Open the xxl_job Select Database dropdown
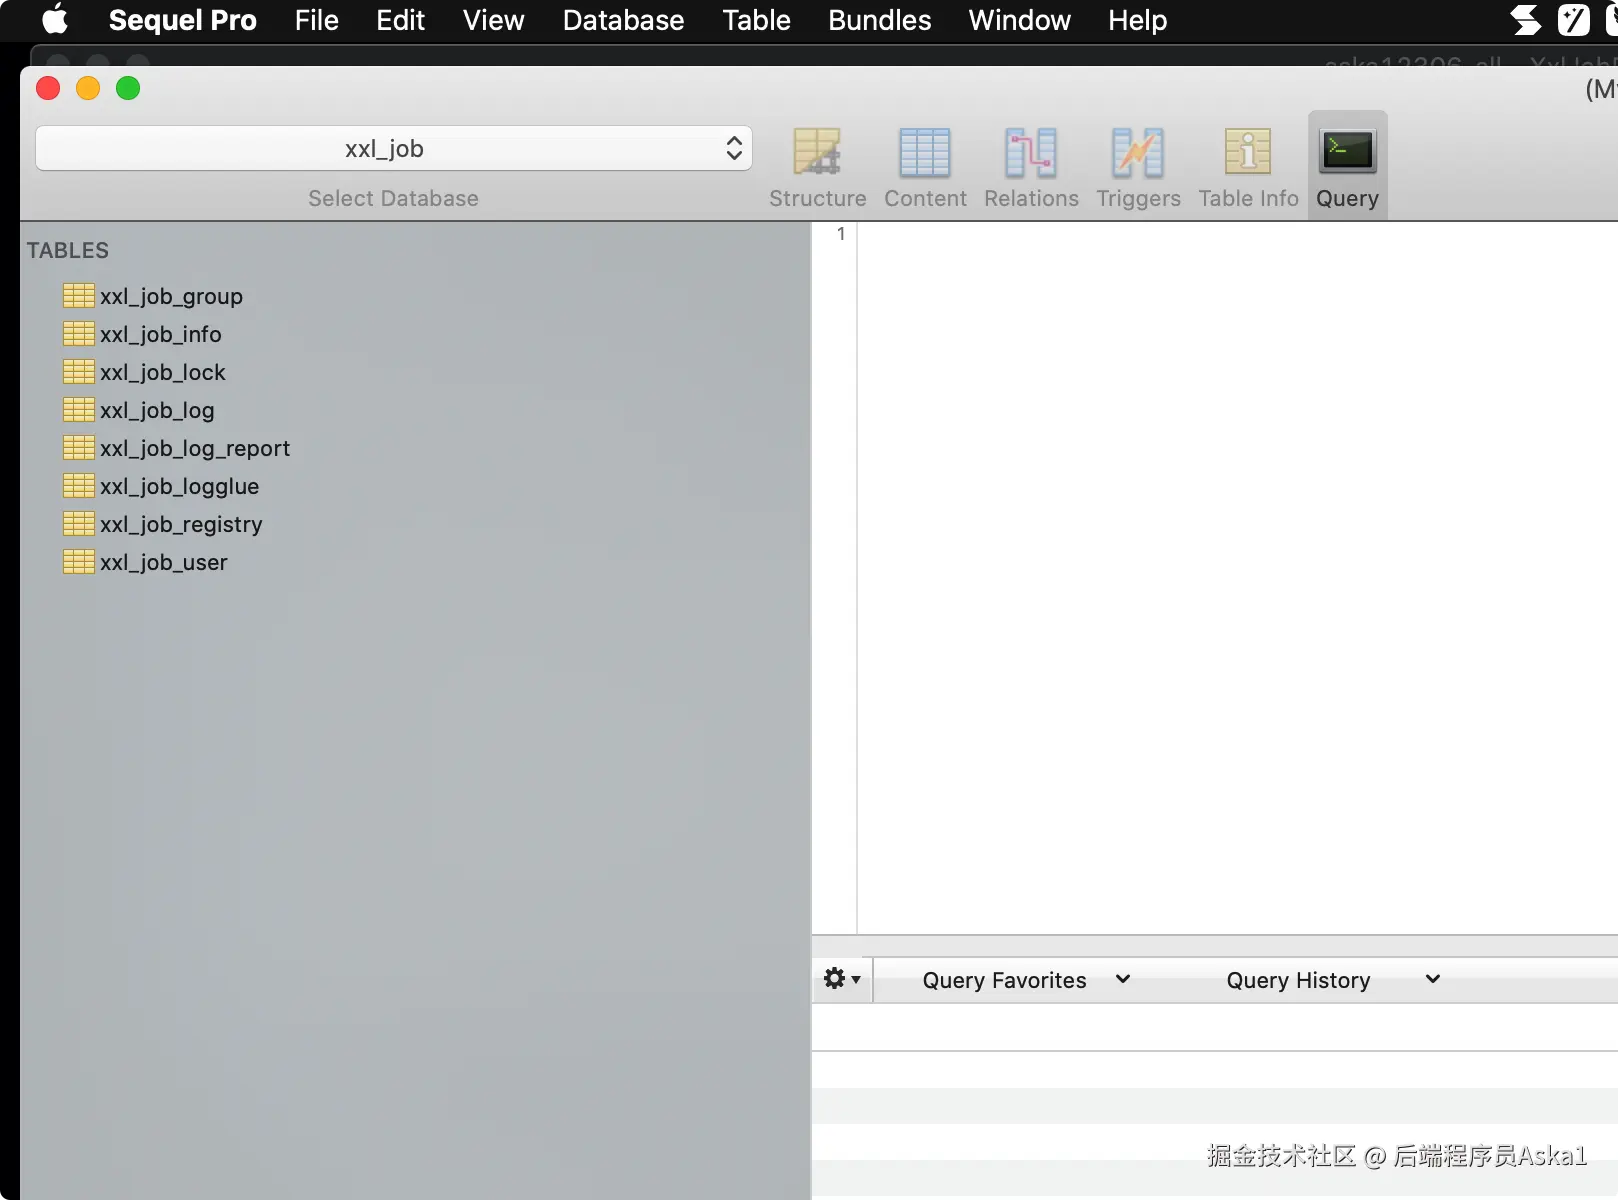1618x1200 pixels. point(394,149)
